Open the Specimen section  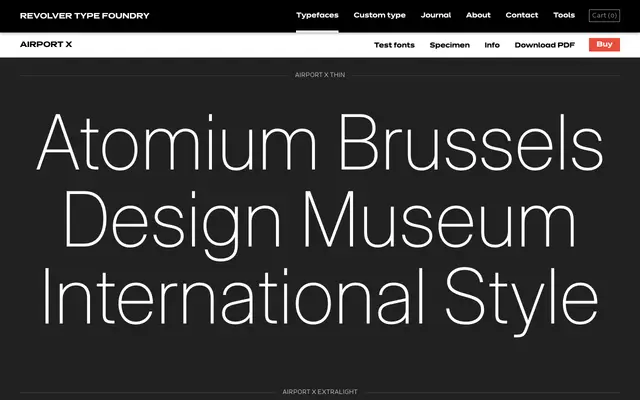coord(449,45)
